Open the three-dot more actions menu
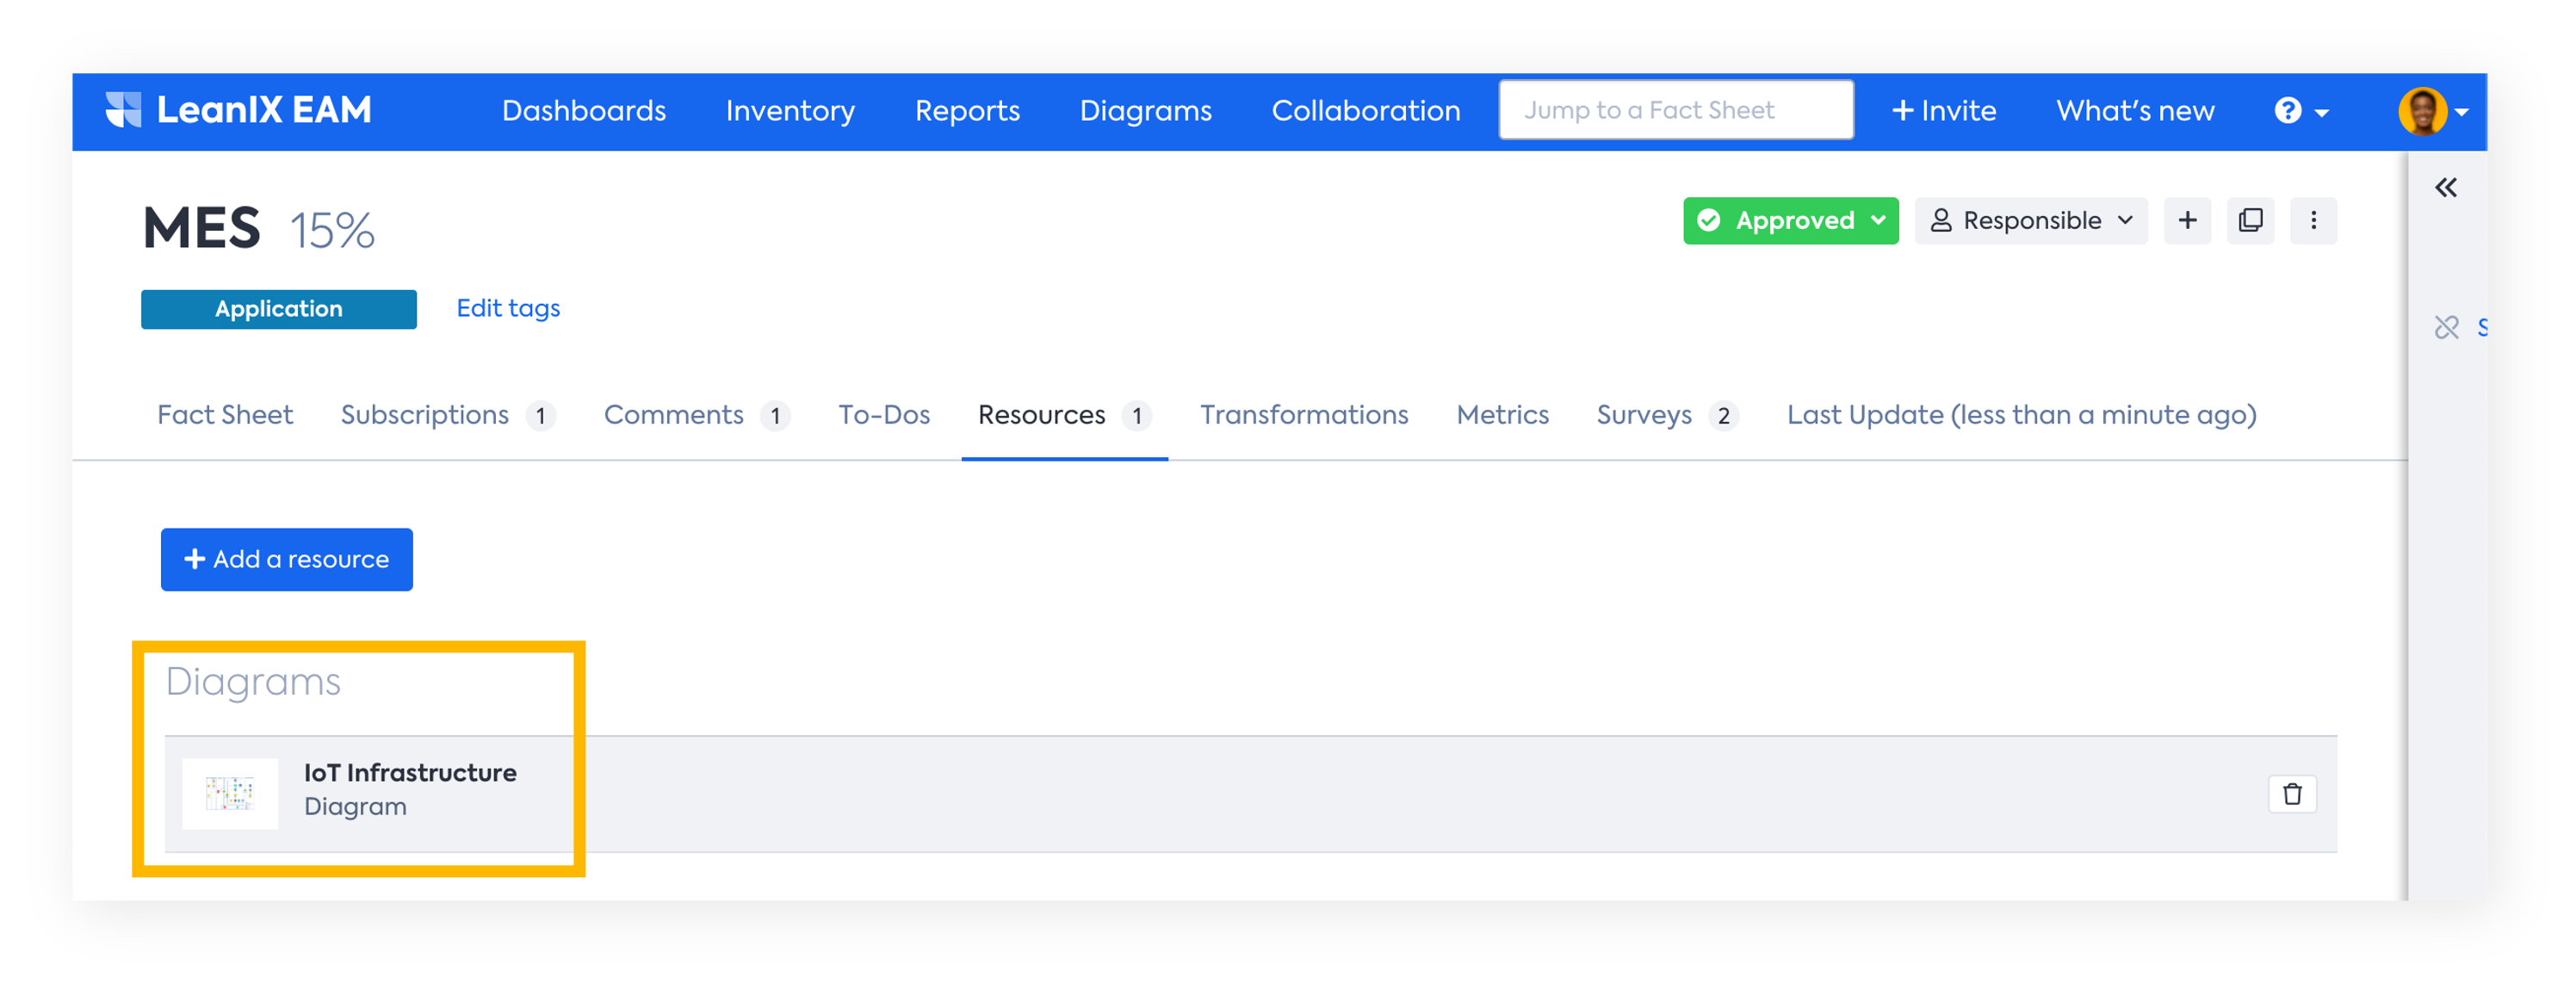 (2313, 220)
